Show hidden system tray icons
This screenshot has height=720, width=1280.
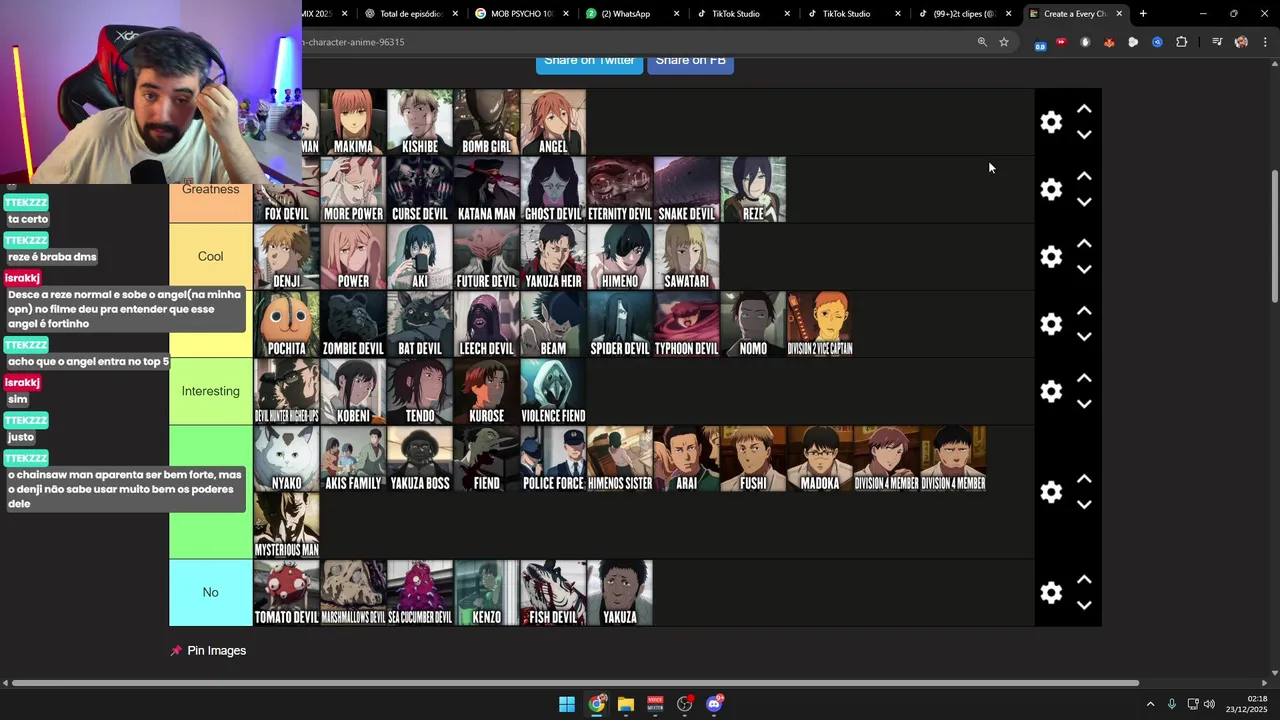[1150, 704]
